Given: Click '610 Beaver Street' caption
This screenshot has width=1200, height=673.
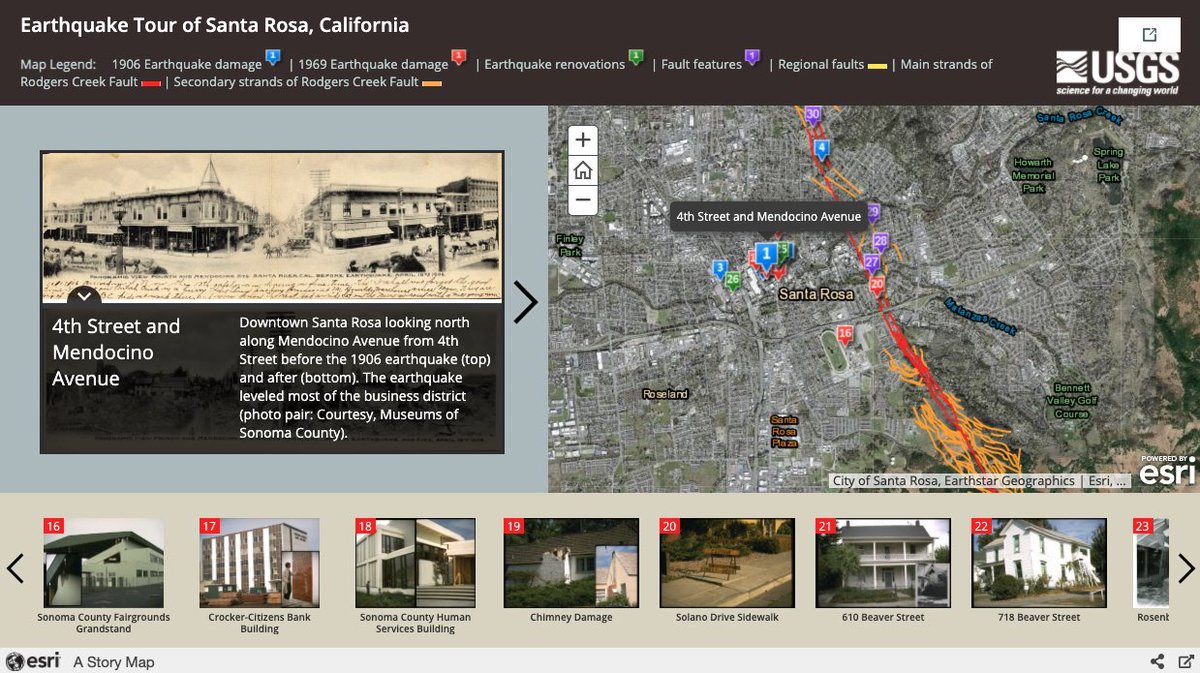Looking at the screenshot, I should (884, 617).
